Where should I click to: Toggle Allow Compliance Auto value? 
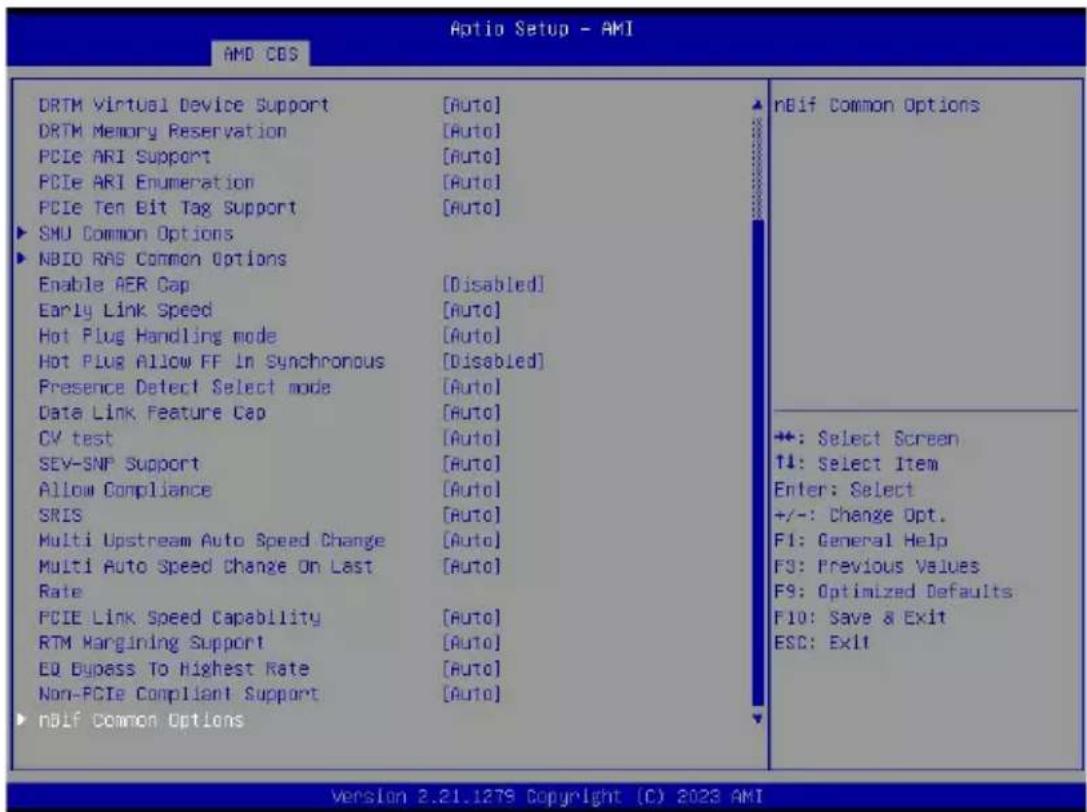point(471,490)
